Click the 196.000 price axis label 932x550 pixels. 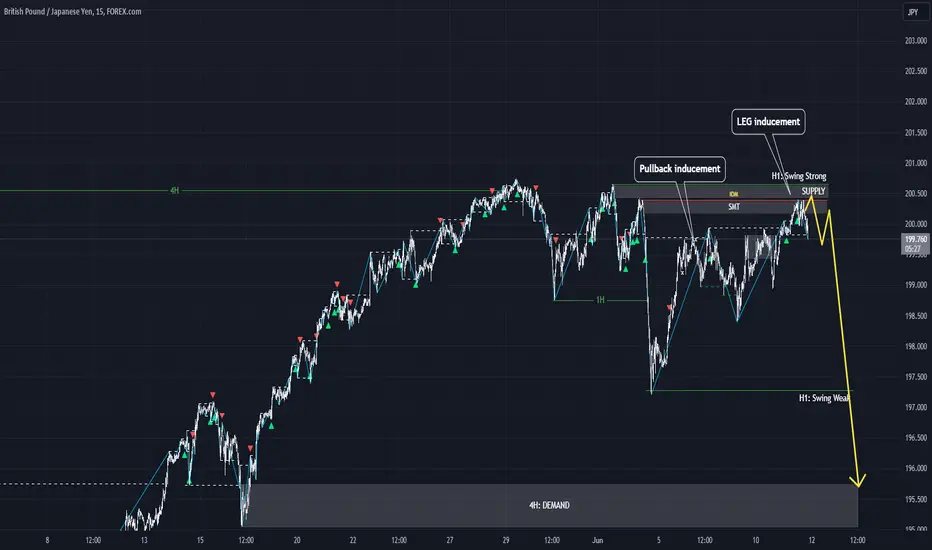915,469
